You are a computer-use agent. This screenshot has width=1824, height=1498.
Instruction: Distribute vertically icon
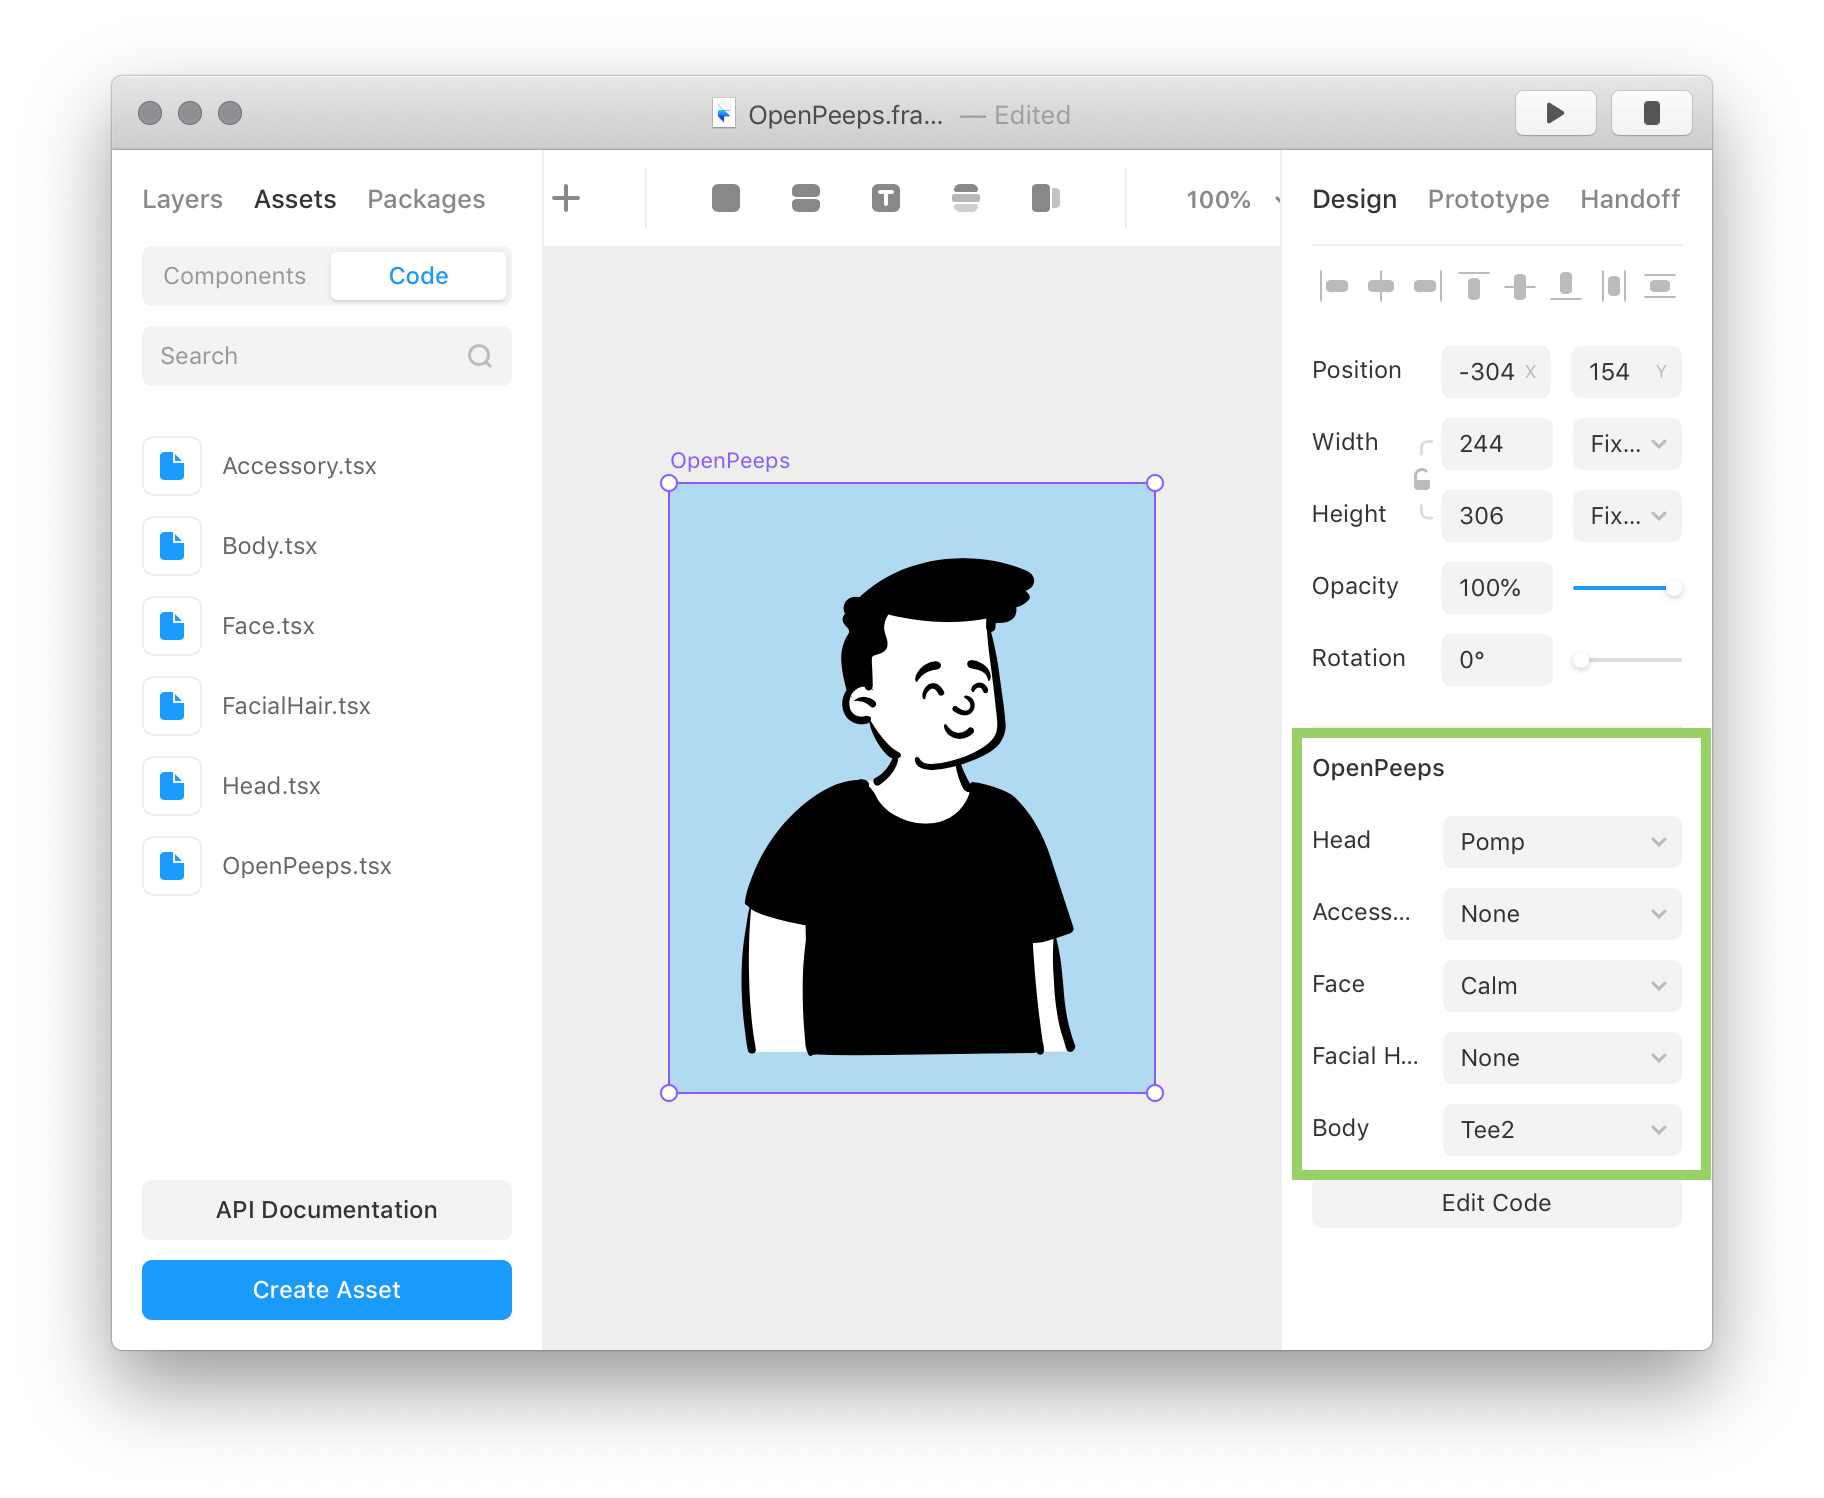click(x=1660, y=287)
